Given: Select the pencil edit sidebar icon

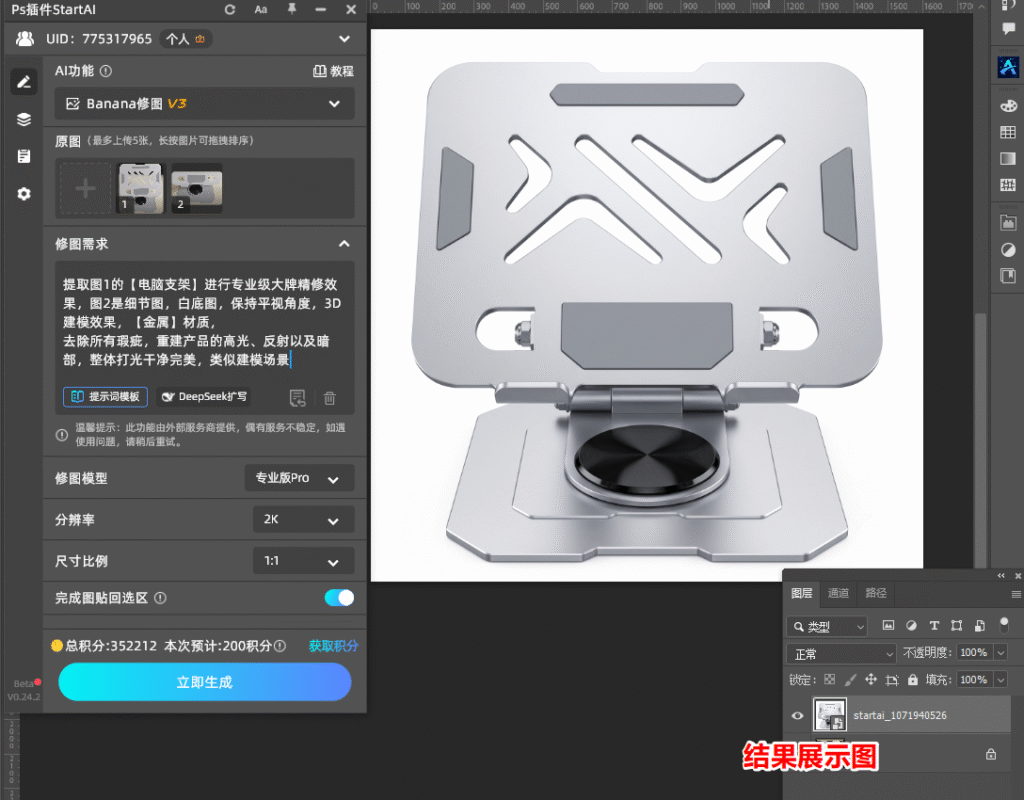Looking at the screenshot, I should tap(24, 82).
